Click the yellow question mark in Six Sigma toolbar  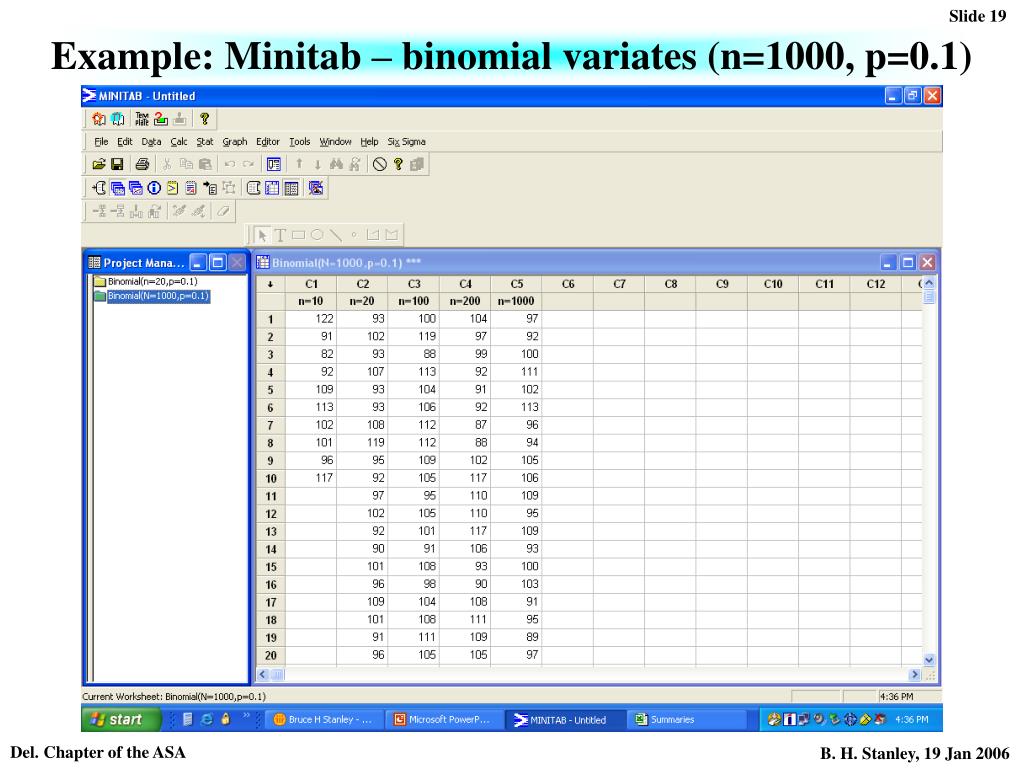click(x=204, y=119)
